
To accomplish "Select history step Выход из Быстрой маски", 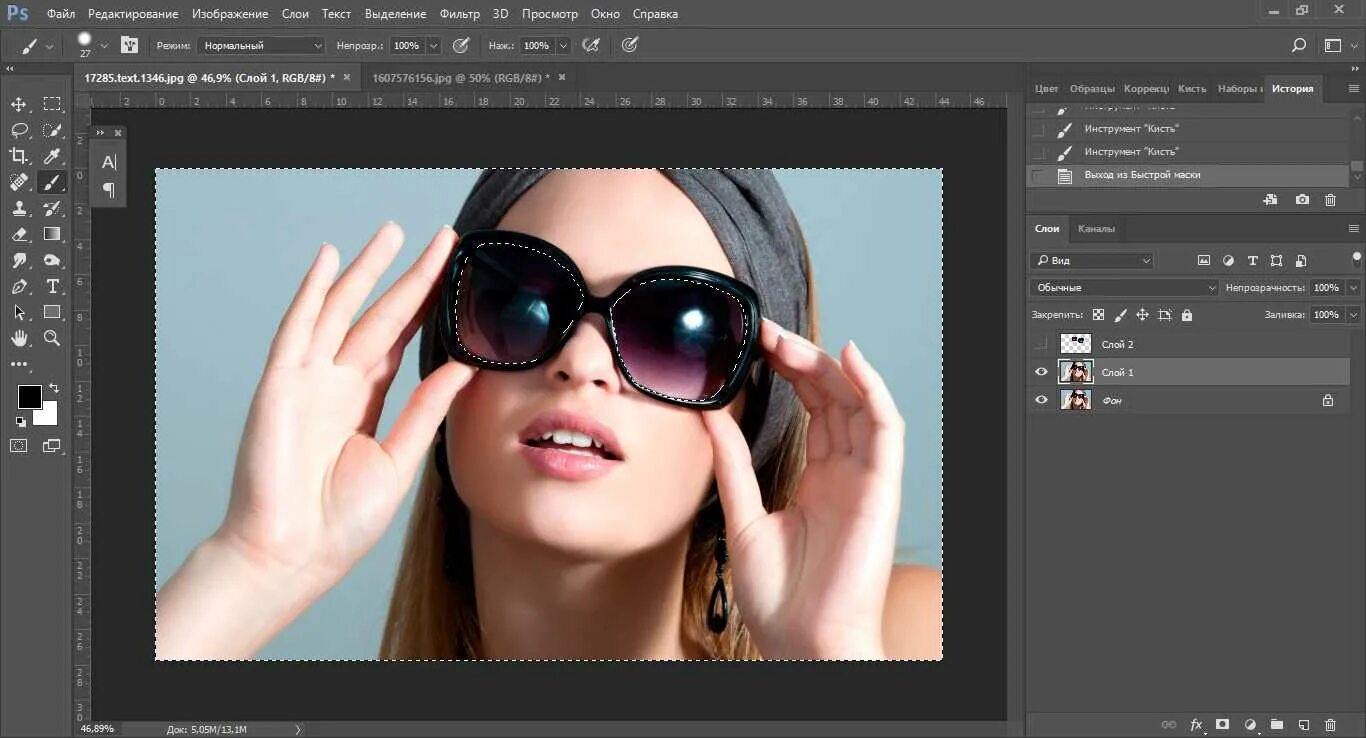I will pos(1142,175).
